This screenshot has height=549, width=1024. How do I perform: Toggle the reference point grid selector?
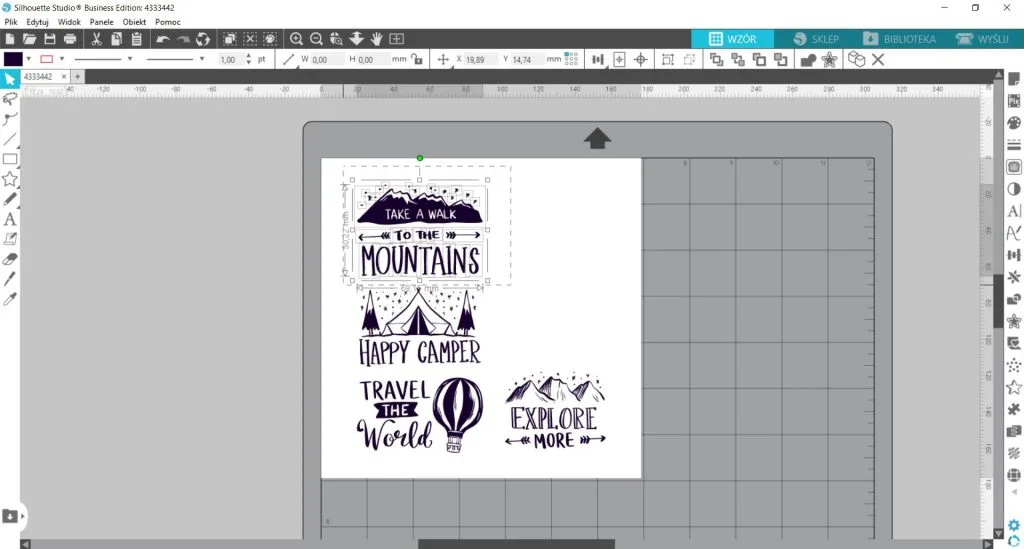[x=571, y=59]
